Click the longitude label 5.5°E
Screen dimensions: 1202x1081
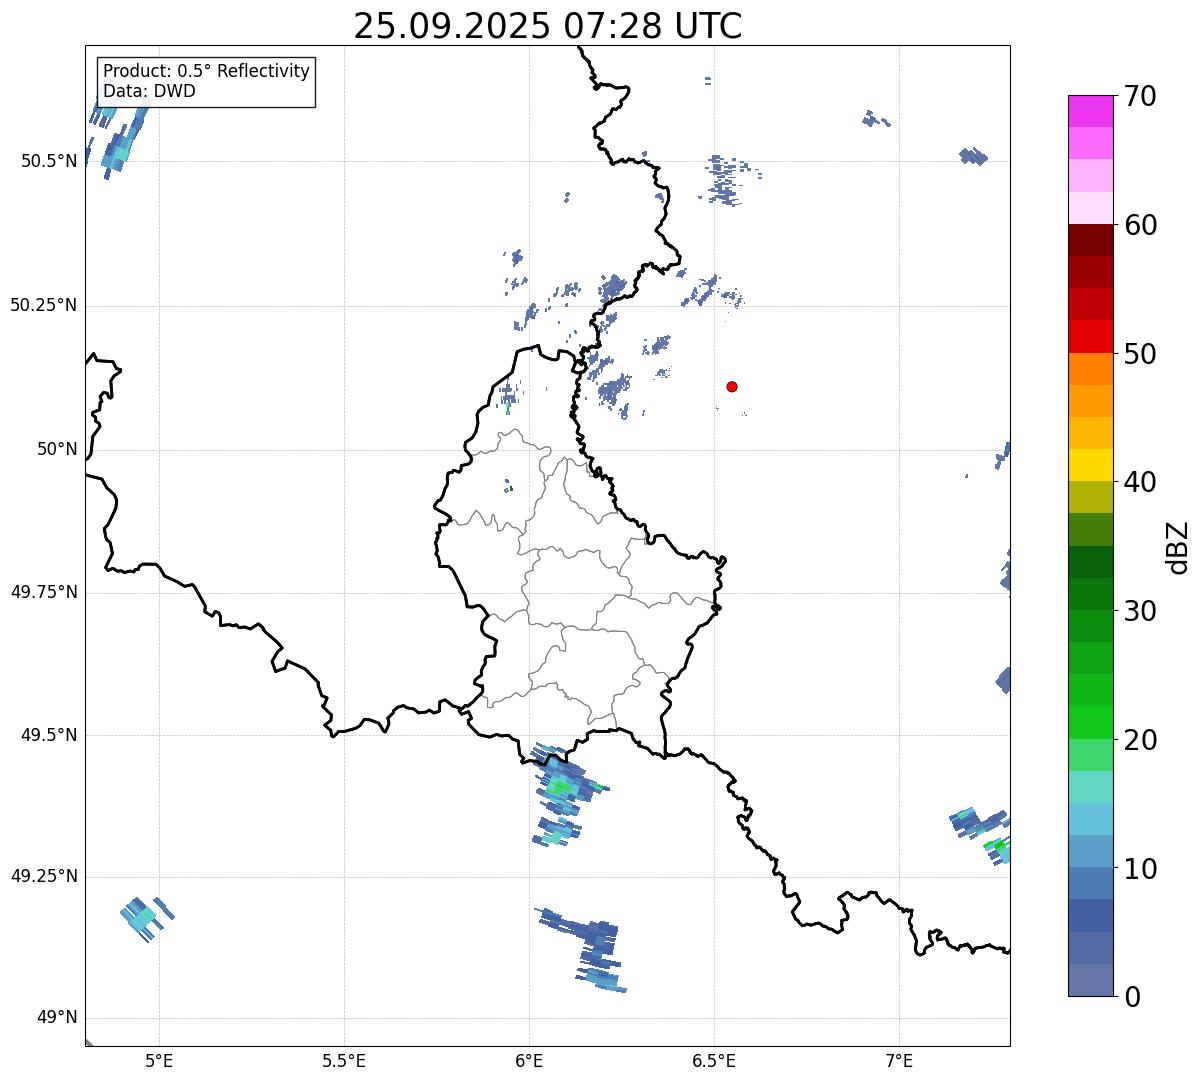(344, 1061)
